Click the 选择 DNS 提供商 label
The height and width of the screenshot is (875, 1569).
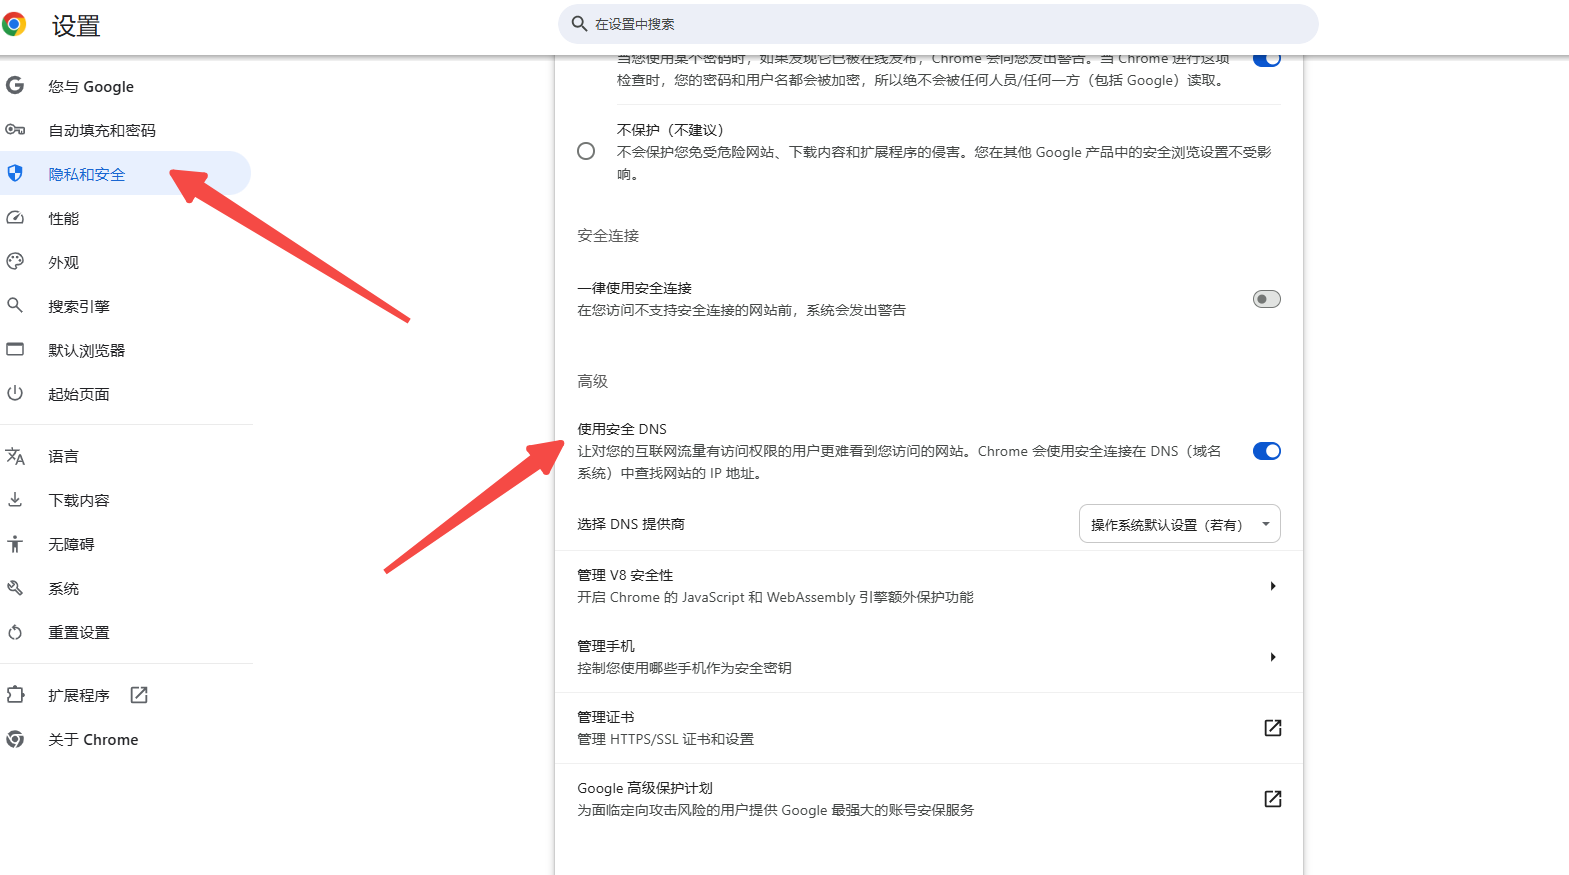(x=631, y=524)
